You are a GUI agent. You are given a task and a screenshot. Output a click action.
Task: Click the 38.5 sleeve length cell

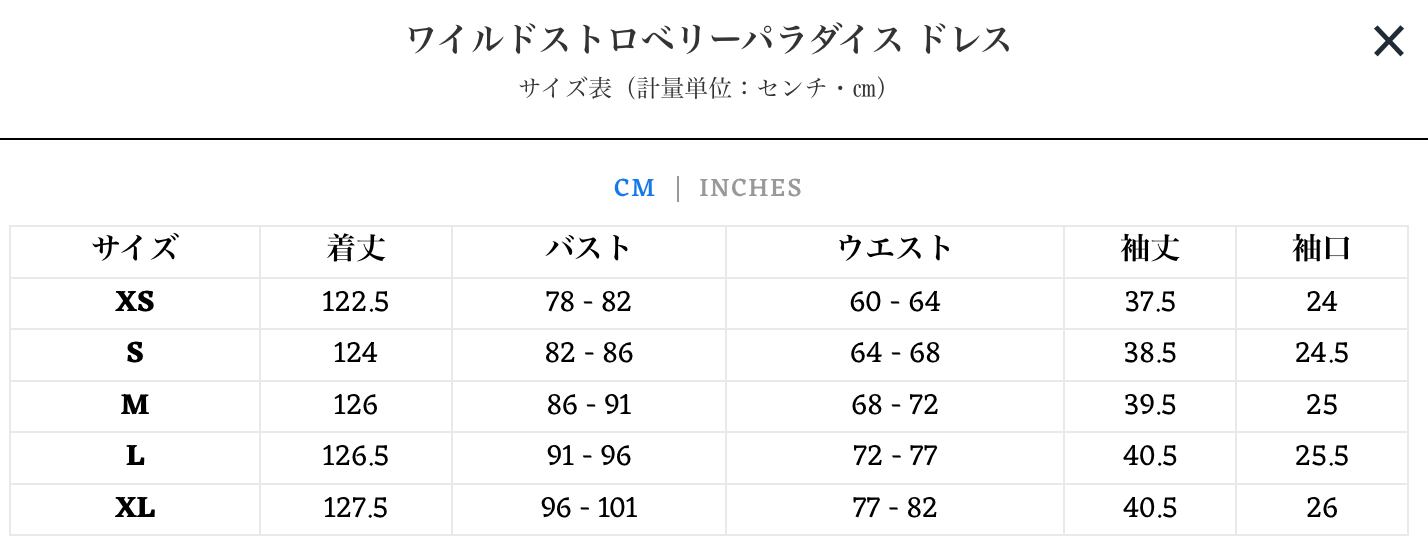(1150, 353)
